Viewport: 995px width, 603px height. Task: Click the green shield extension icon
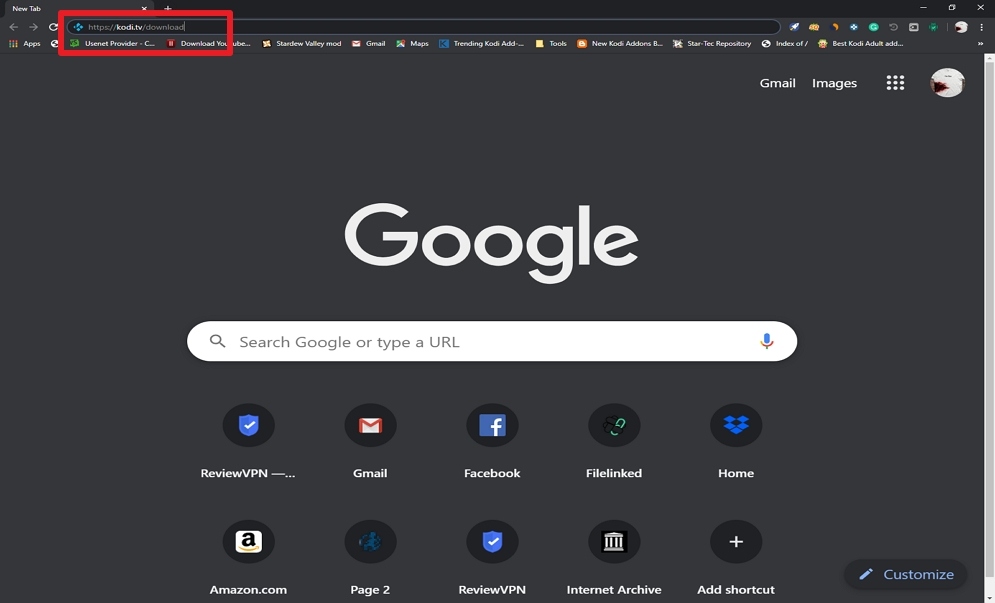pyautogui.click(x=933, y=27)
